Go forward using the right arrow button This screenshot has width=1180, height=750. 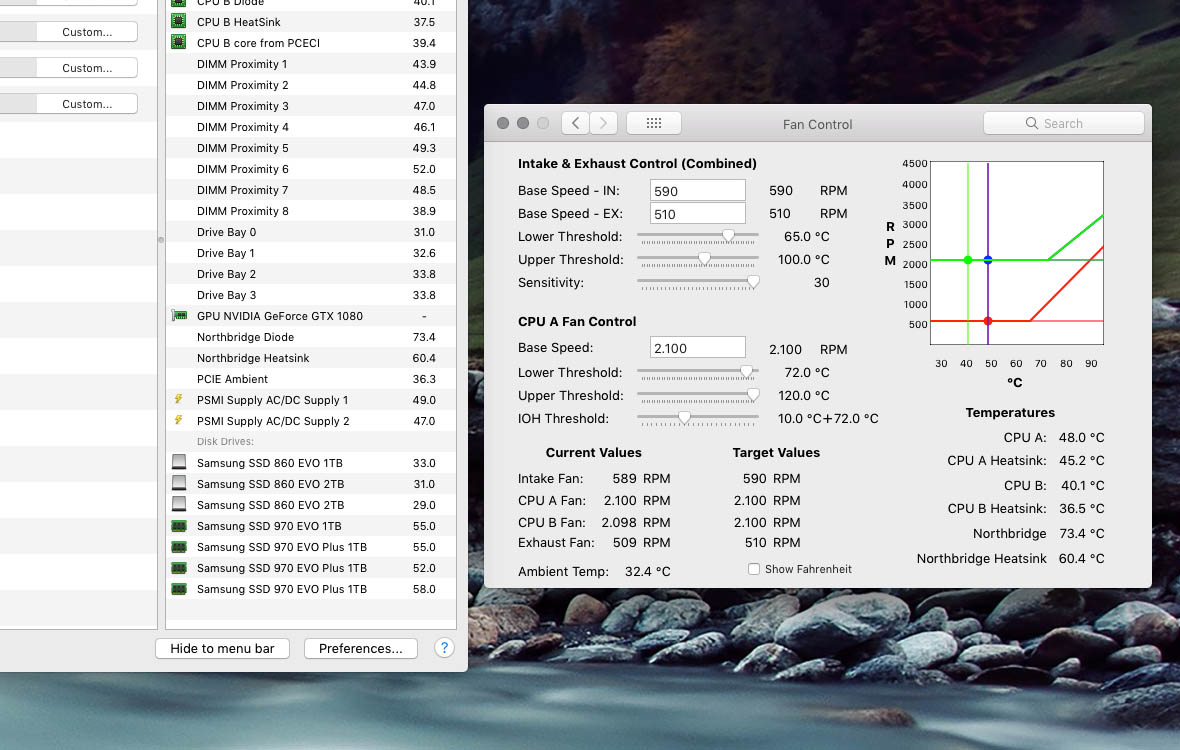click(603, 123)
